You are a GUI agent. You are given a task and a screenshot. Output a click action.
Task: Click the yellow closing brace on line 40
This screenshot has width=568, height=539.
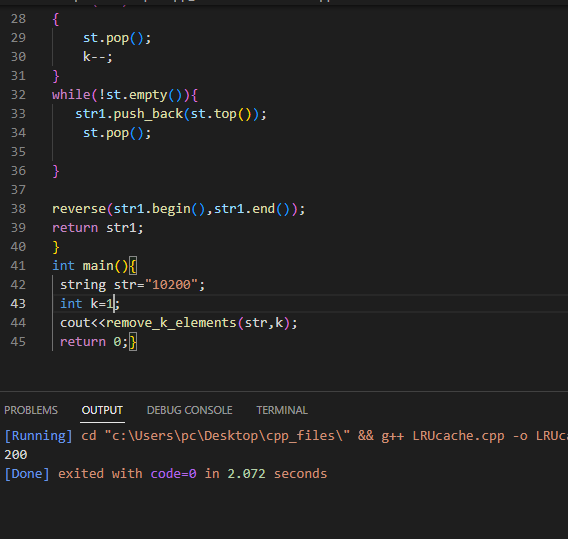tap(56, 247)
